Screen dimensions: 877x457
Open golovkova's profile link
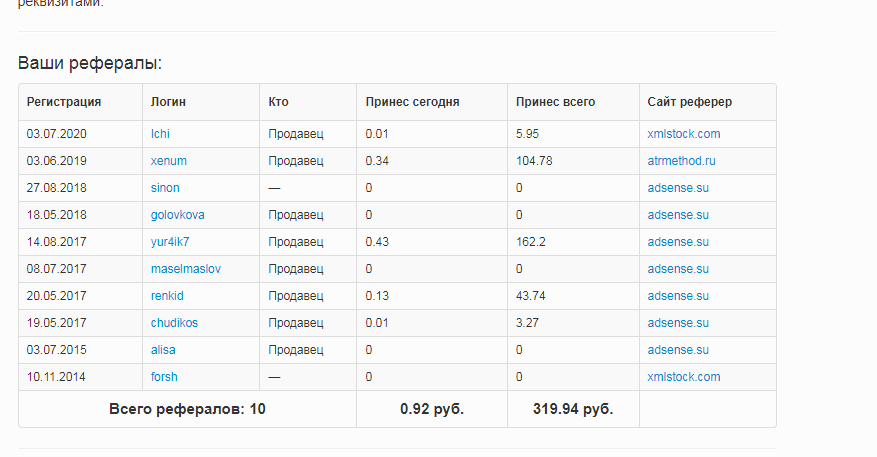pyautogui.click(x=178, y=215)
